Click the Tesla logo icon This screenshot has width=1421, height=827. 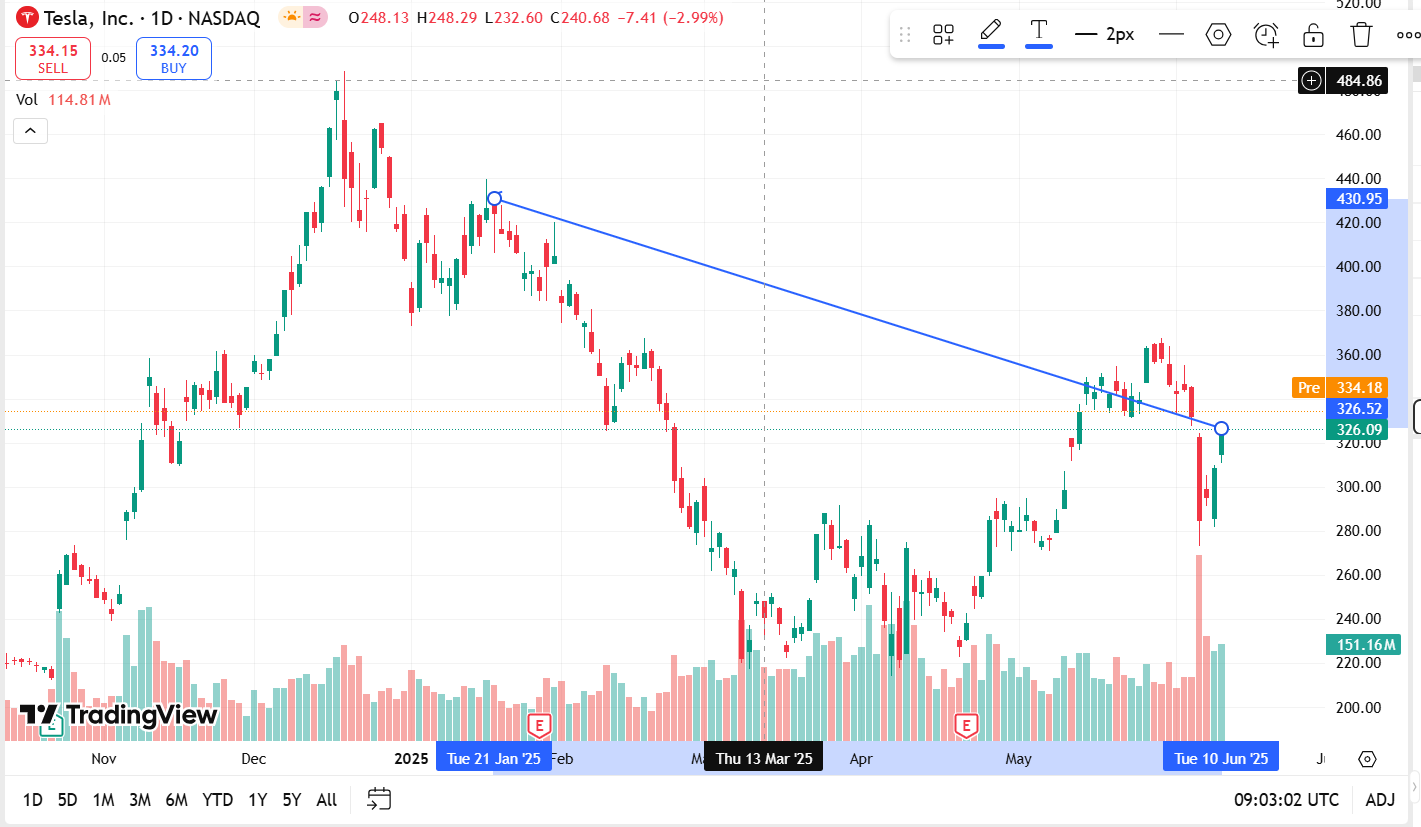tap(28, 18)
